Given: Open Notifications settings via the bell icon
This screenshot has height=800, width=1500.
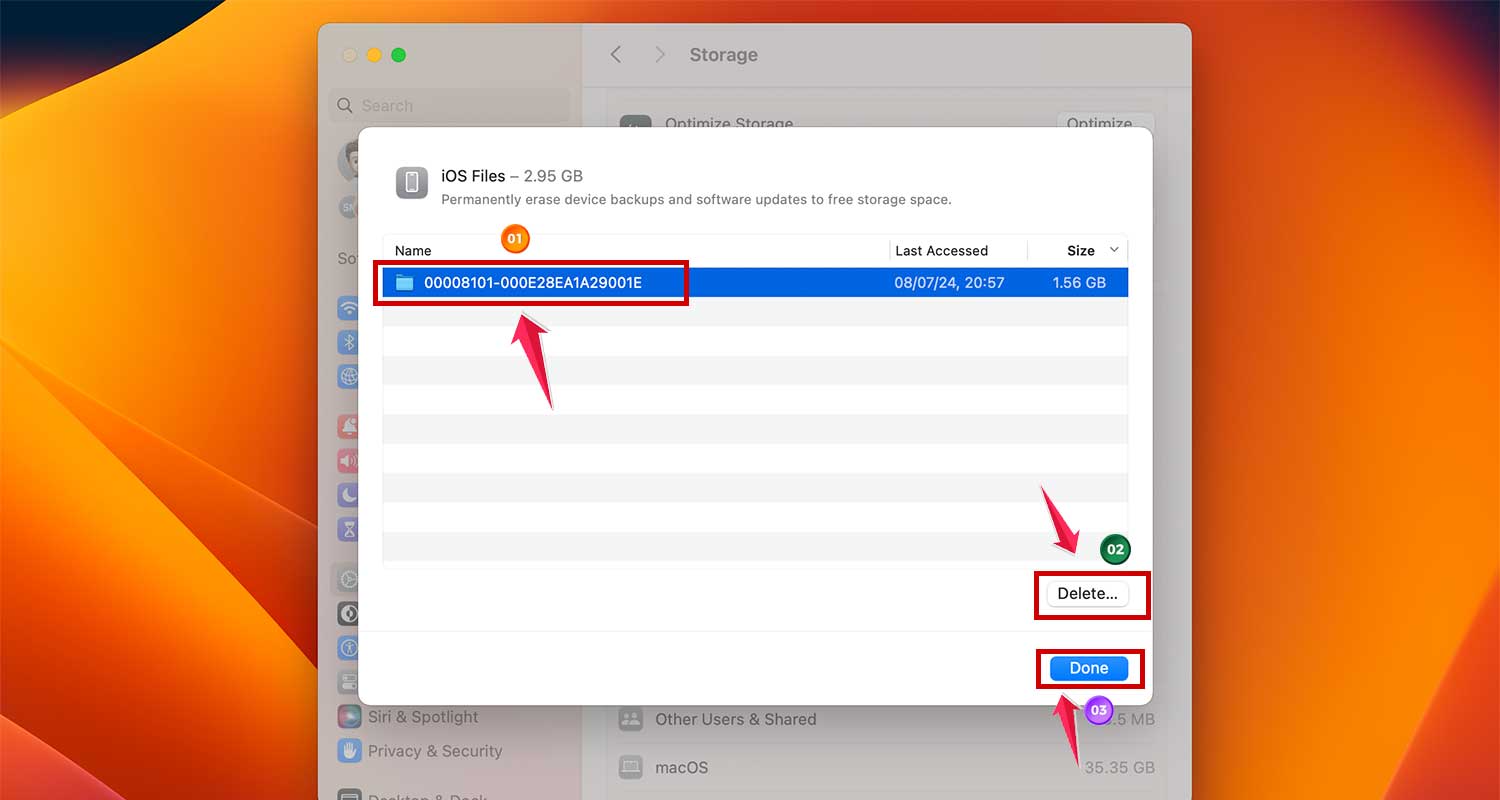Looking at the screenshot, I should pyautogui.click(x=348, y=424).
